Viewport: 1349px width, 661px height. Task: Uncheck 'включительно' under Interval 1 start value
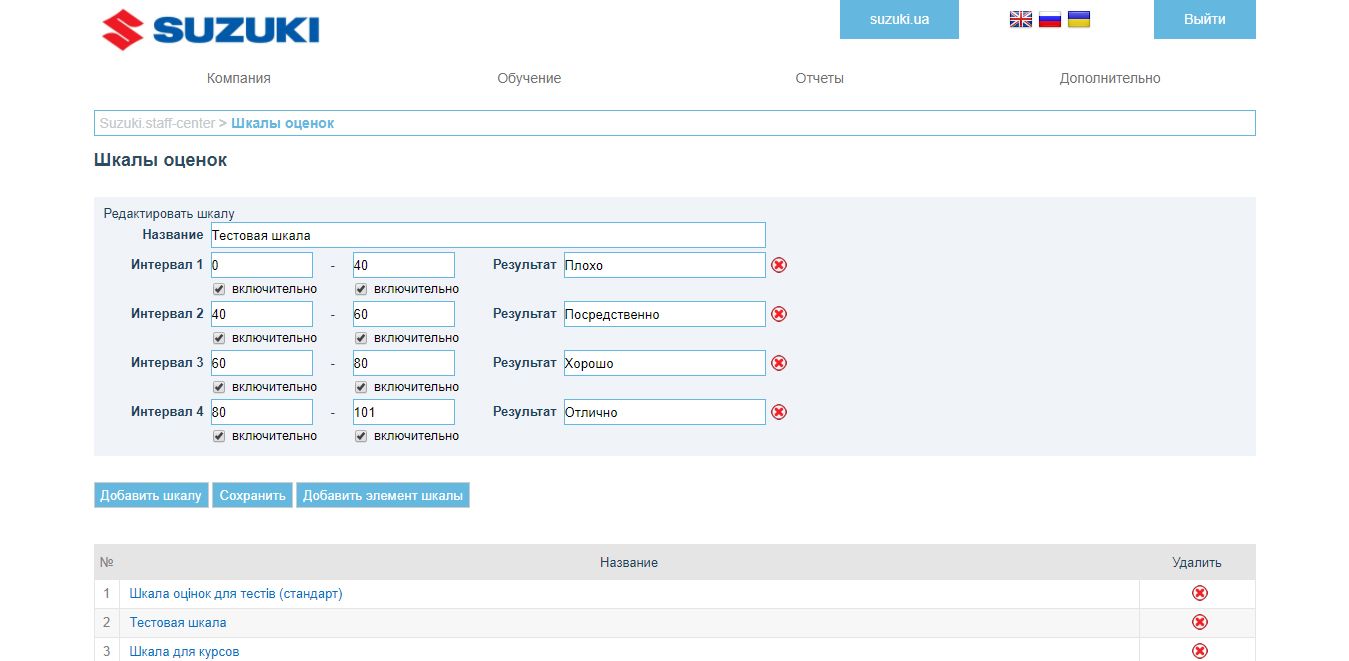(x=219, y=289)
